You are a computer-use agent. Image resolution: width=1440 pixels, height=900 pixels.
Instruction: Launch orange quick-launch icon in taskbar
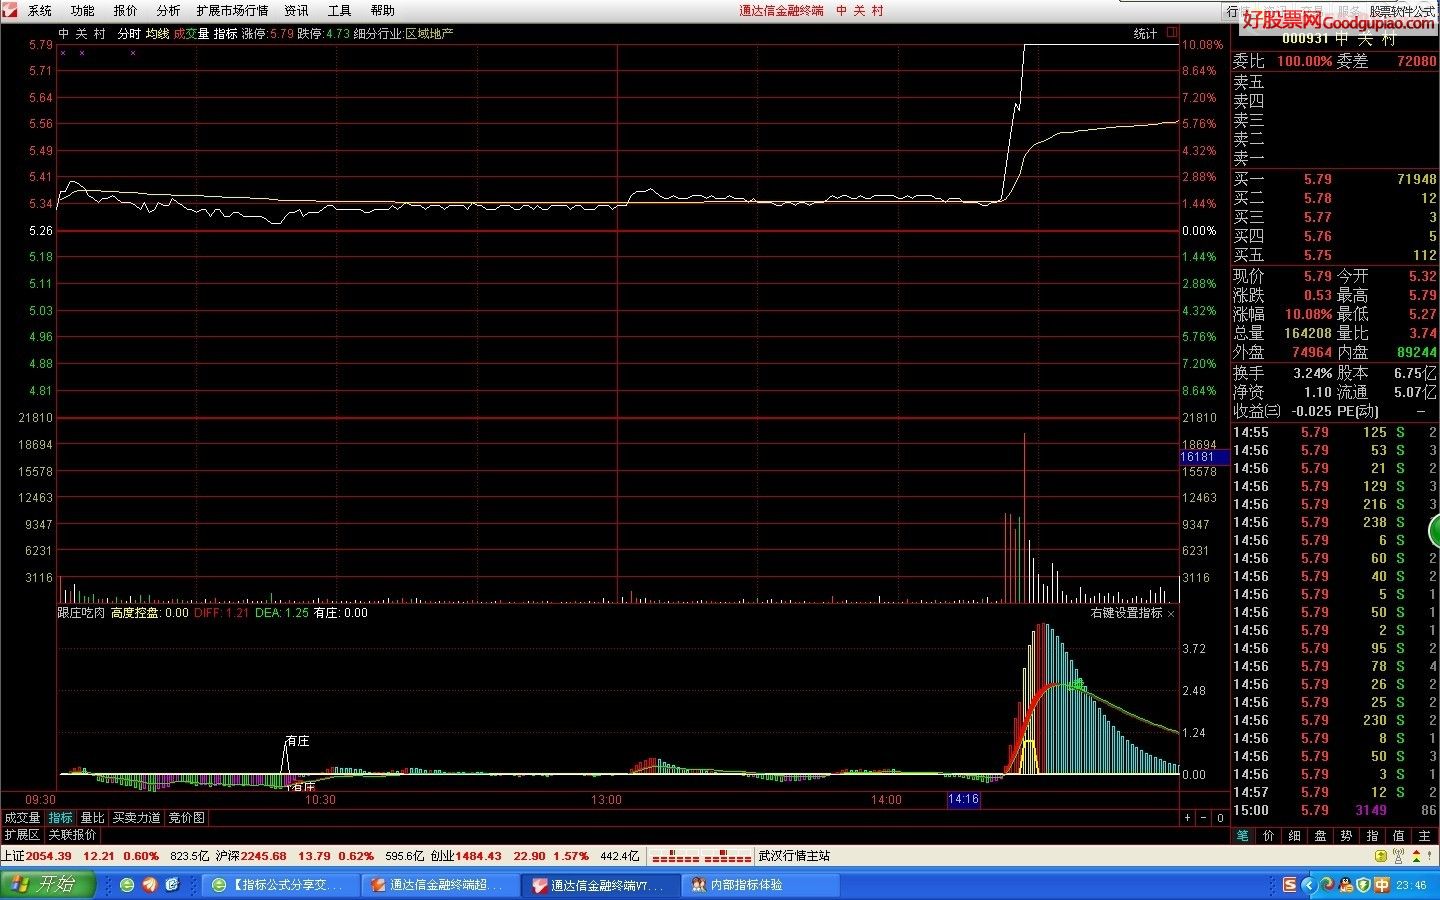coord(150,885)
